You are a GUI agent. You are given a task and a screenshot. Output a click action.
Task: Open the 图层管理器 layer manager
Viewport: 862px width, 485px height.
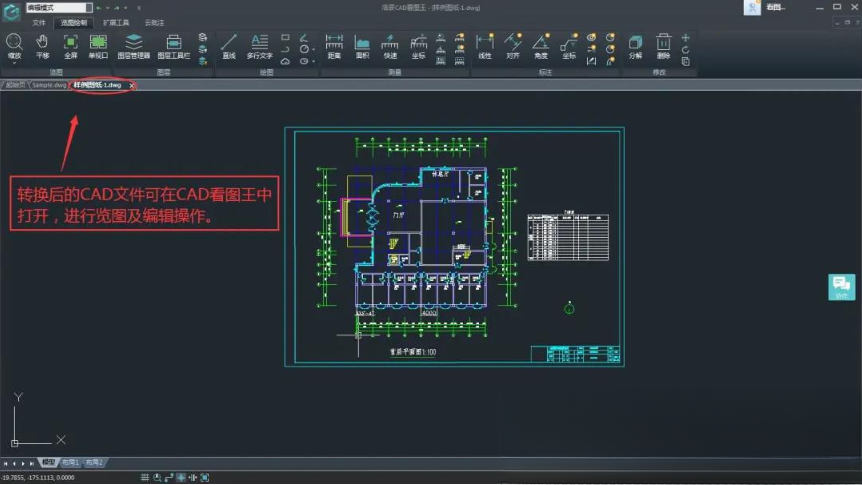pyautogui.click(x=134, y=46)
